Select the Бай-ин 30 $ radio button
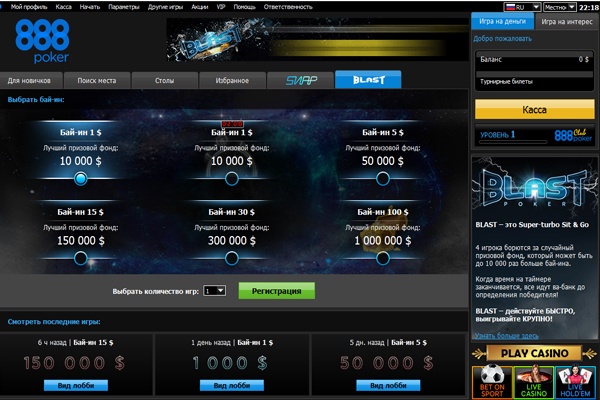 (x=232, y=258)
